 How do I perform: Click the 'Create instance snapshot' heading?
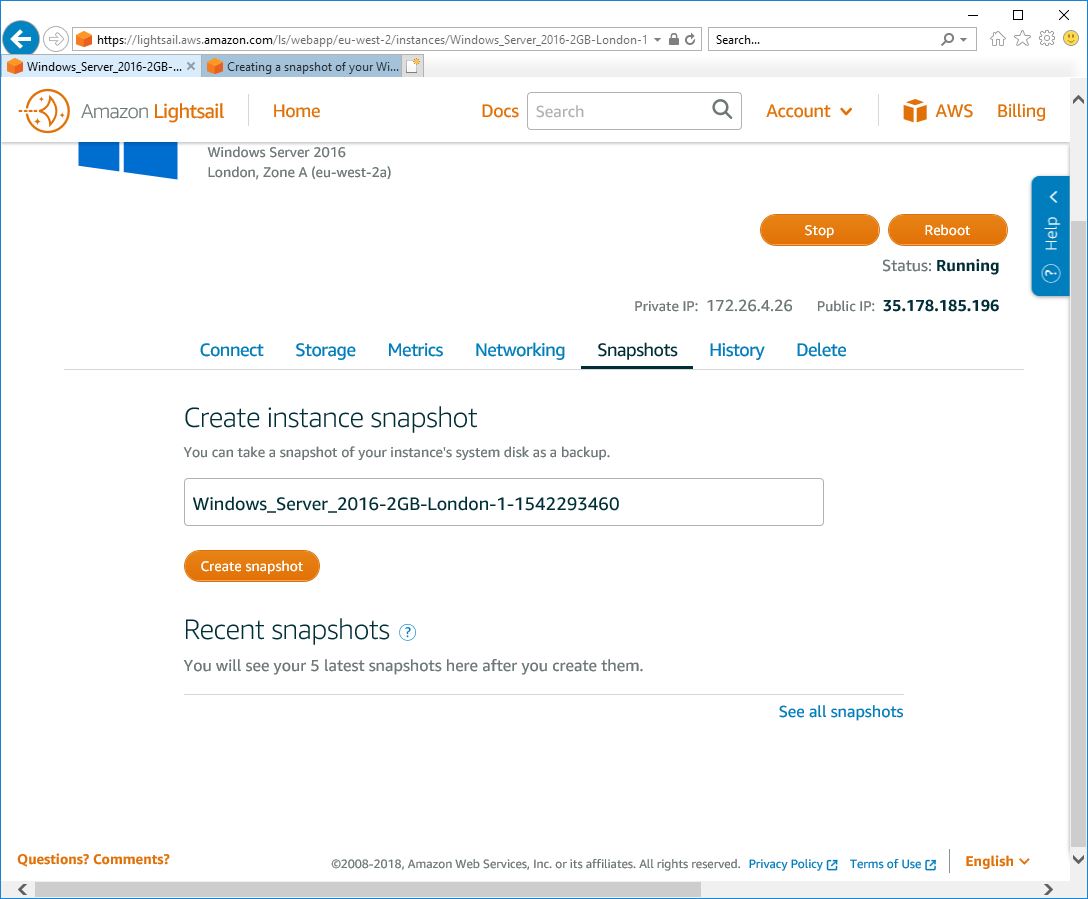click(x=330, y=418)
